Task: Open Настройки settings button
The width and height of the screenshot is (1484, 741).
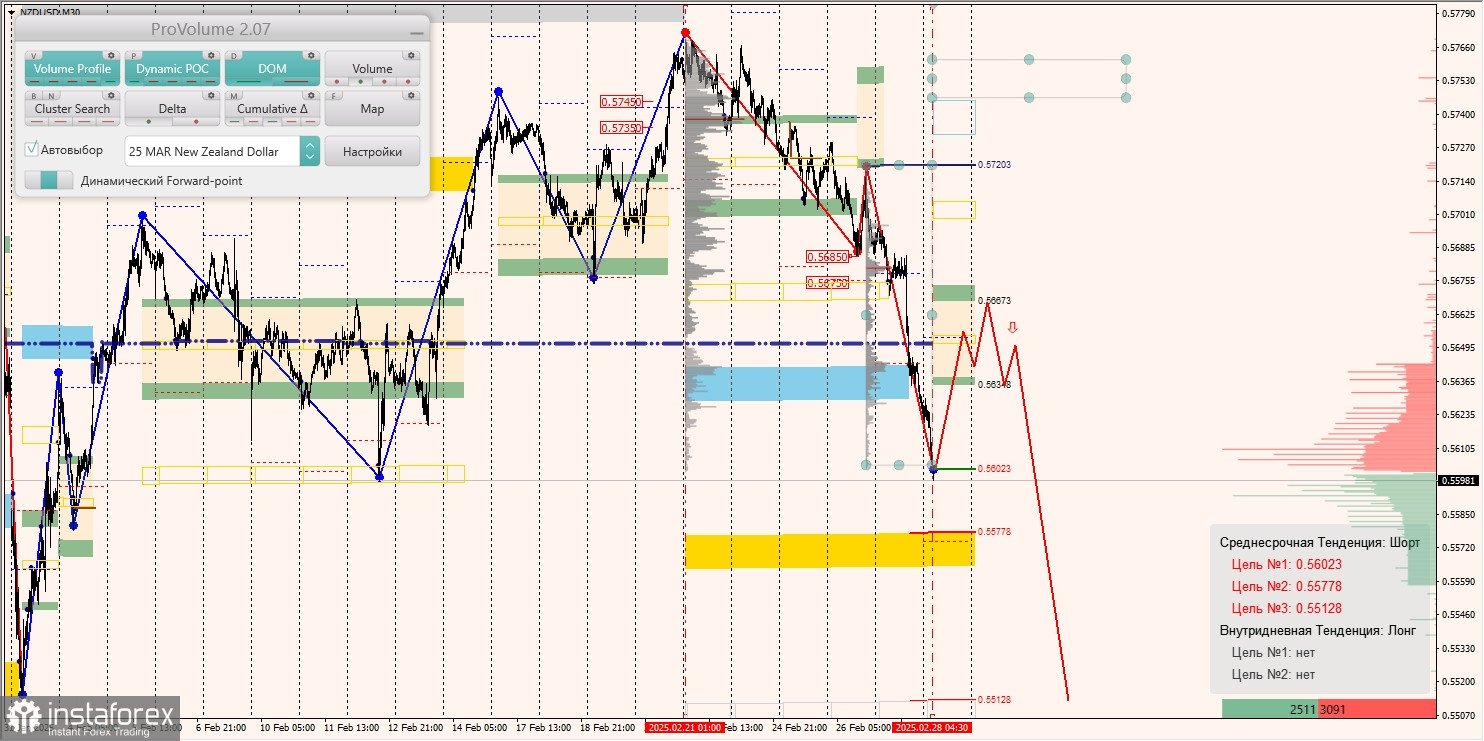Action: 372,151
